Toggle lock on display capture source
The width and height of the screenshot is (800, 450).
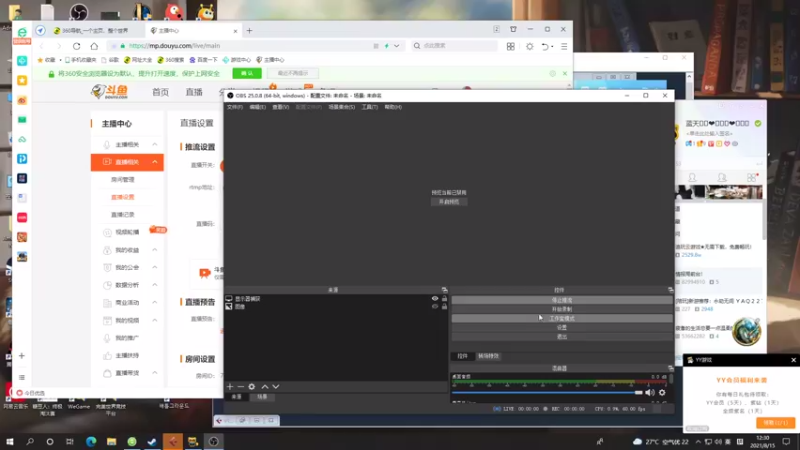click(x=444, y=298)
